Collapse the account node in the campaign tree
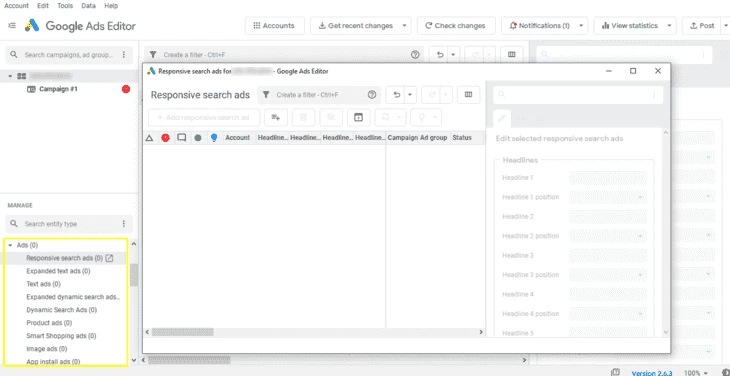 click(x=10, y=76)
